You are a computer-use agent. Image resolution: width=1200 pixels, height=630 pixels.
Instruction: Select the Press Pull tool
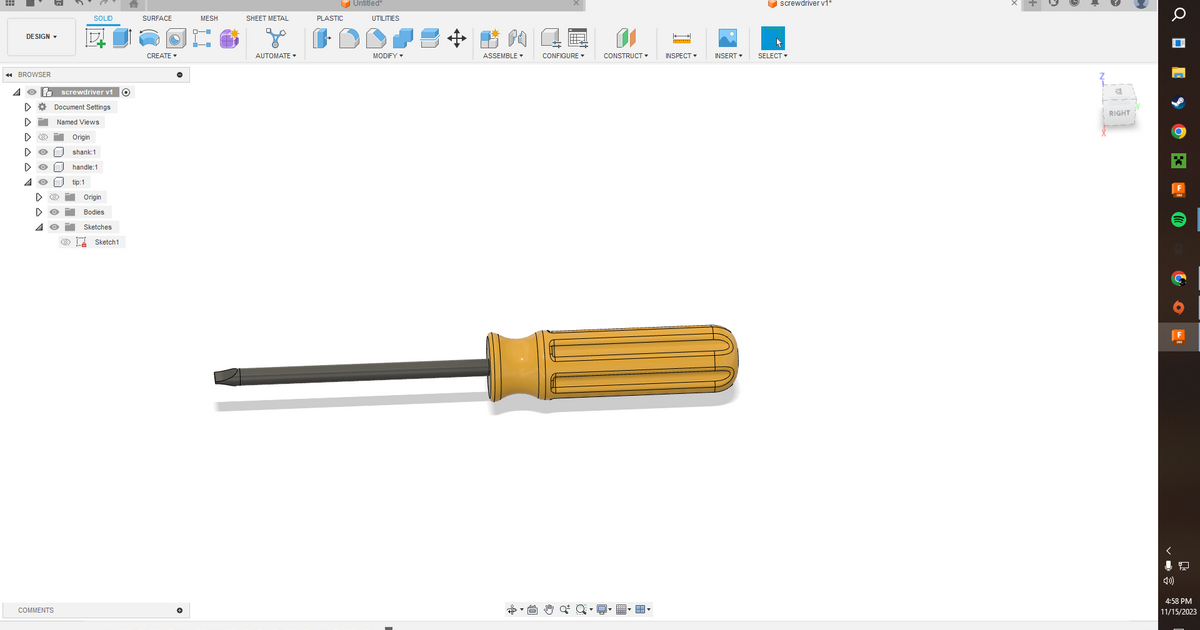click(x=321, y=38)
